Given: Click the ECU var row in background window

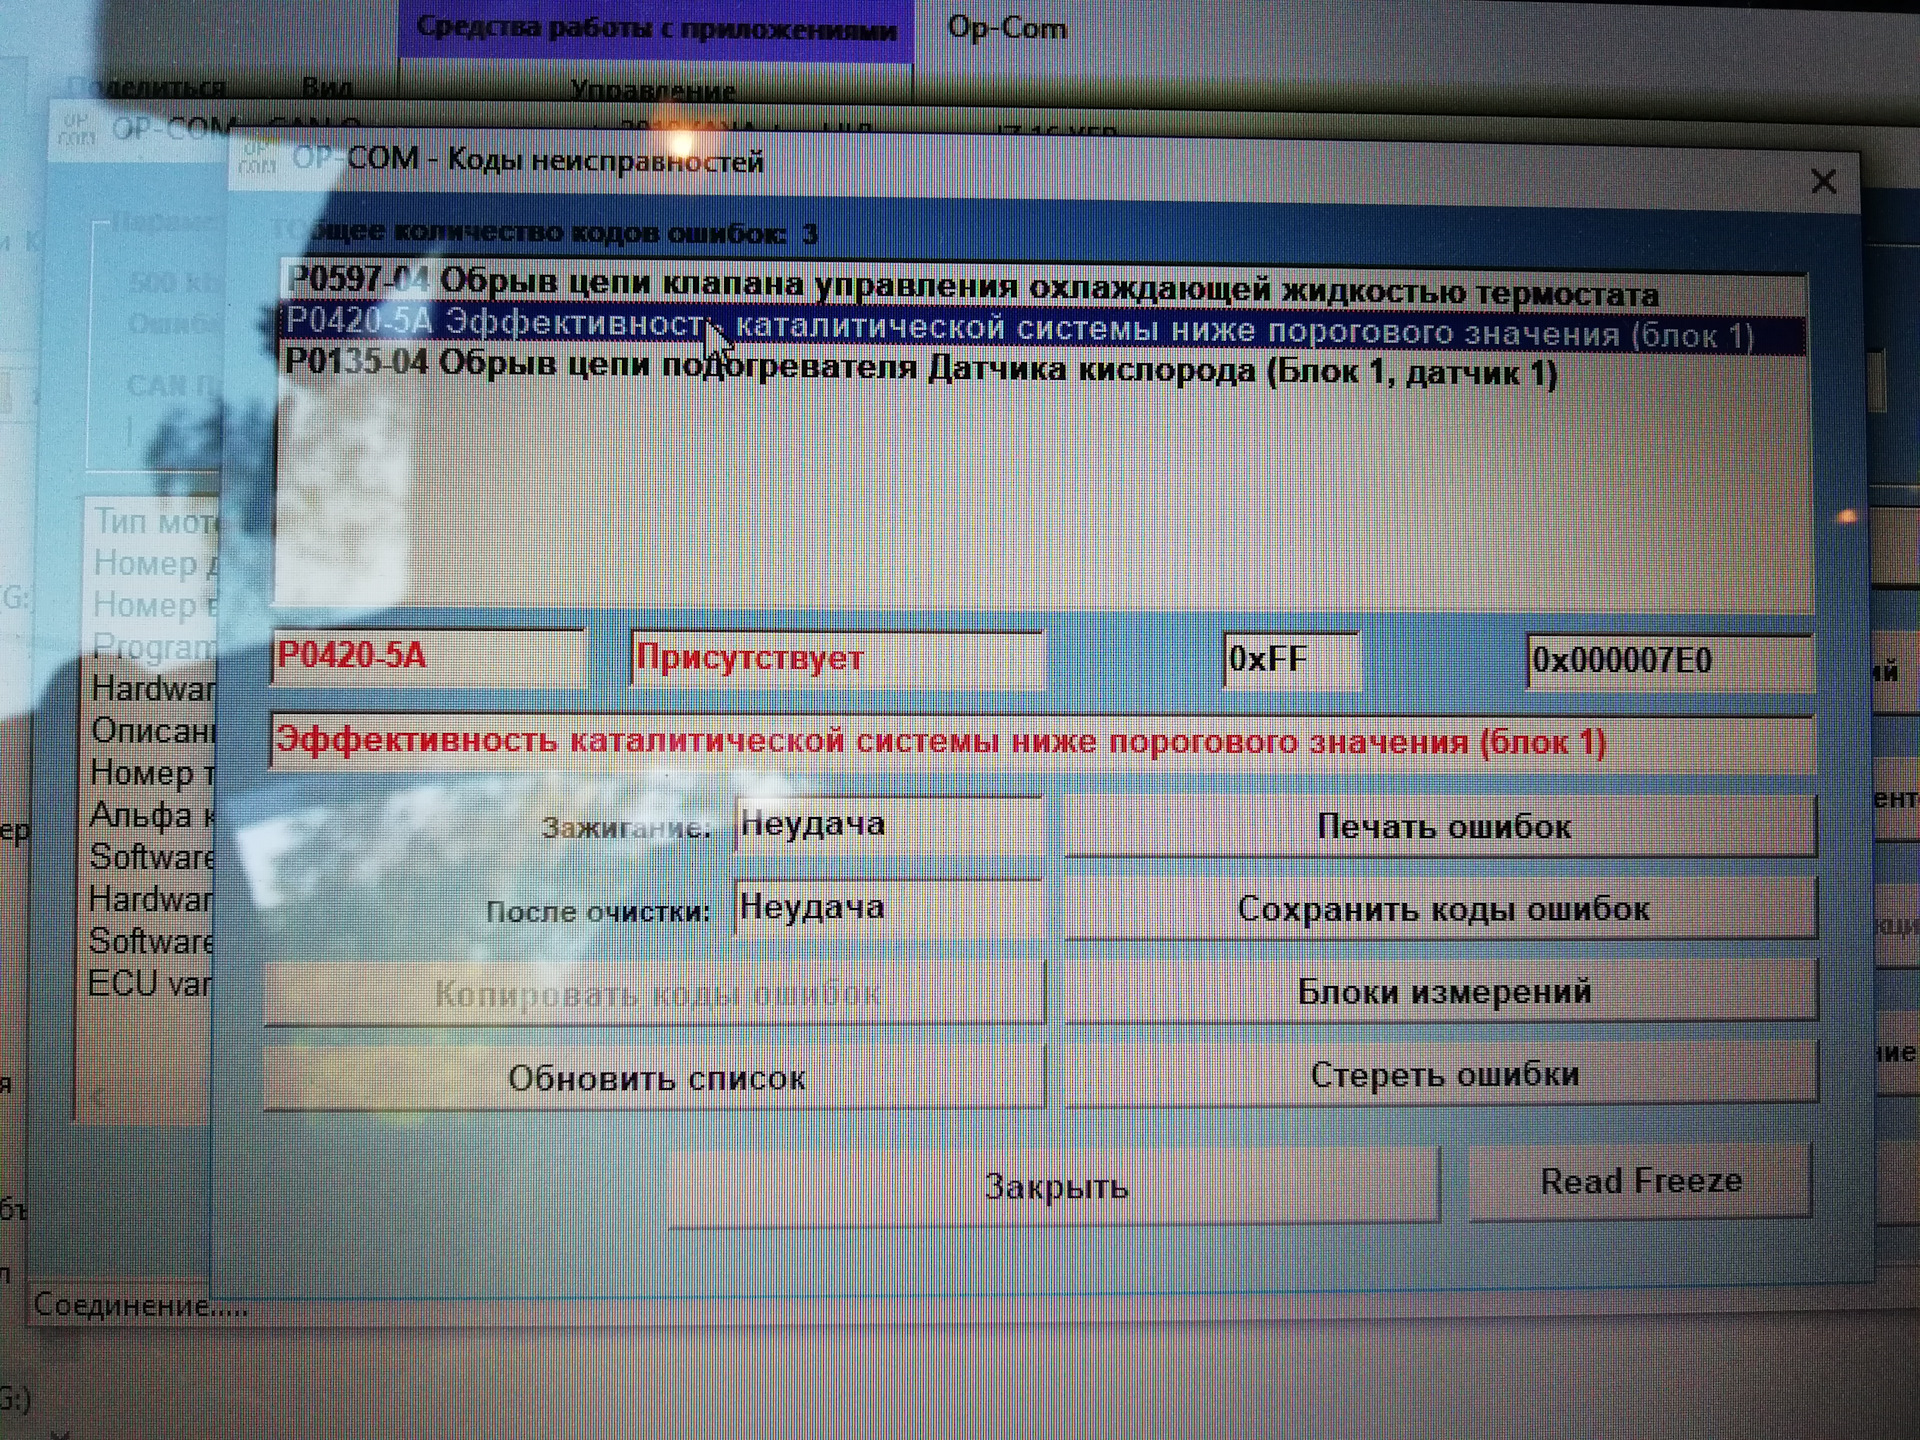Looking at the screenshot, I should pos(149,984).
